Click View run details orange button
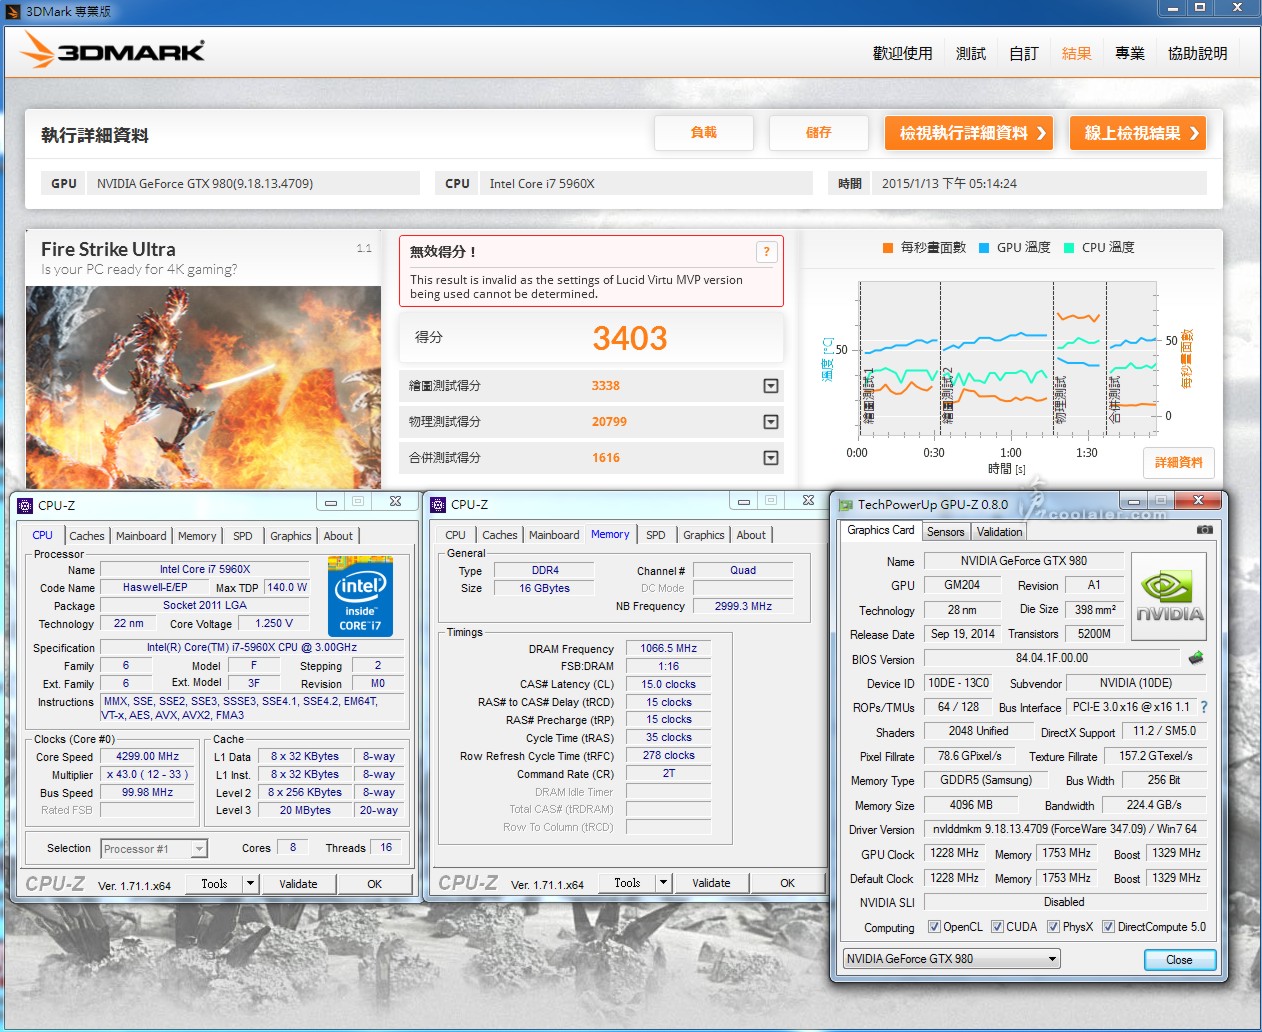The image size is (1262, 1032). point(969,133)
